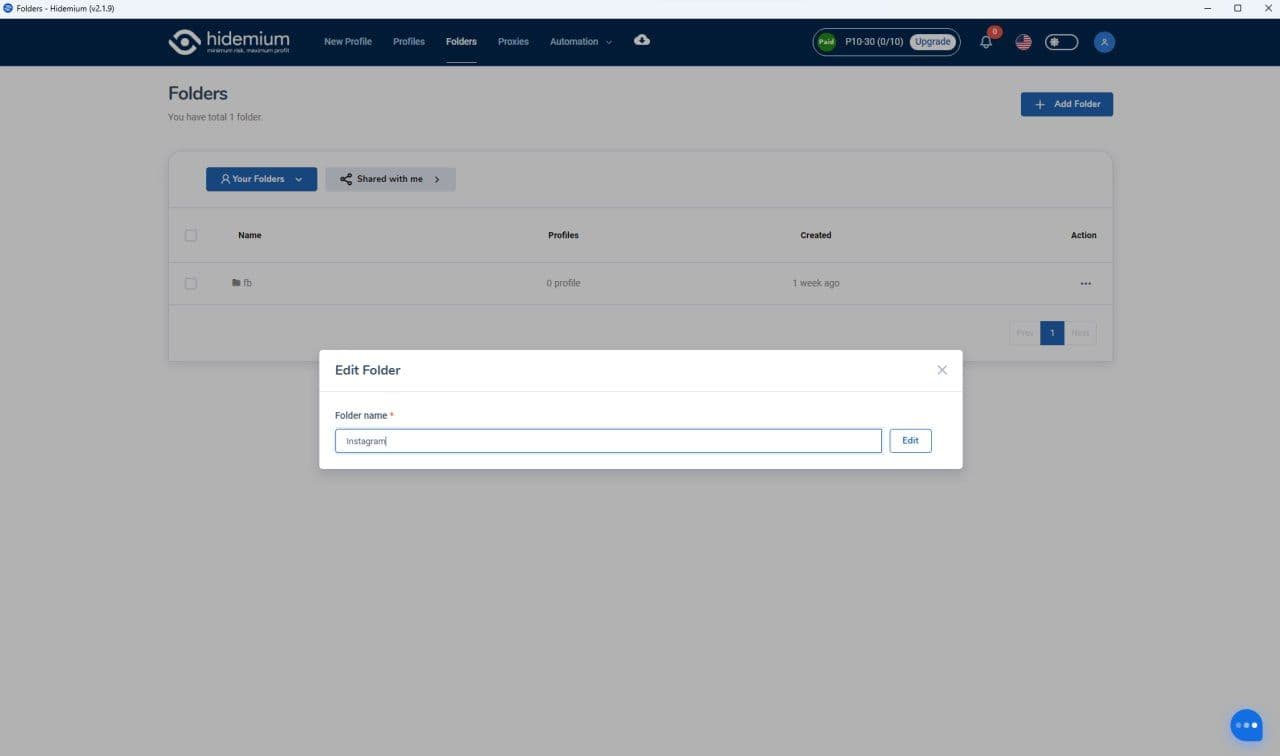Image resolution: width=1280 pixels, height=756 pixels.
Task: Open the user account avatar
Action: click(x=1104, y=42)
